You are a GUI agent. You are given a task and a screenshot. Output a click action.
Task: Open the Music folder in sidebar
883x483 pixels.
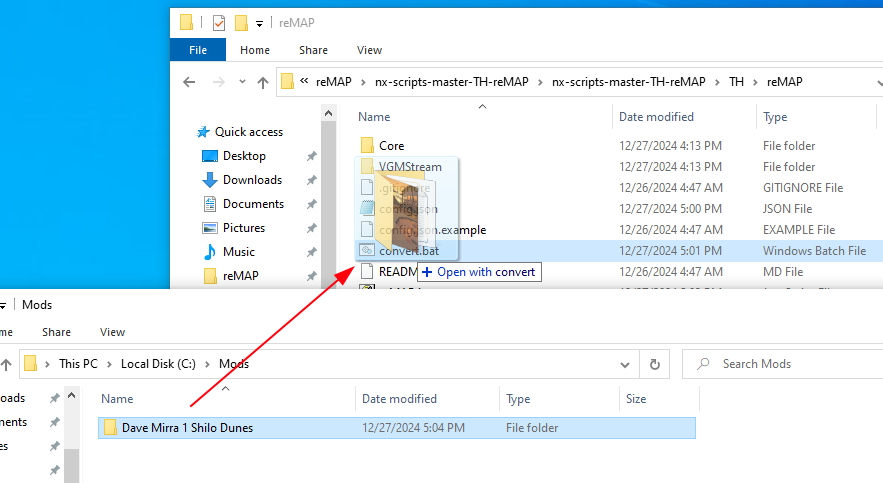coord(238,252)
